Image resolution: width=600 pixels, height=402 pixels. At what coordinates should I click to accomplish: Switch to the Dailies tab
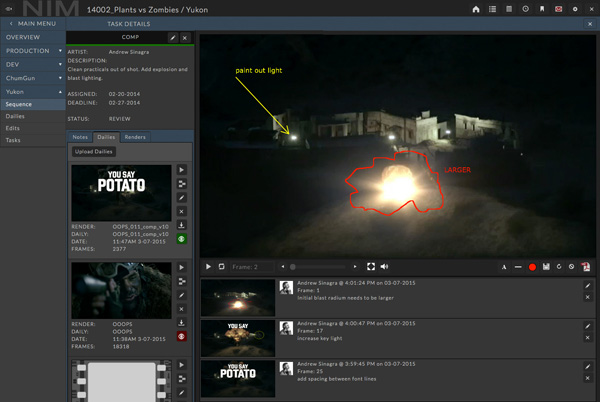106,137
